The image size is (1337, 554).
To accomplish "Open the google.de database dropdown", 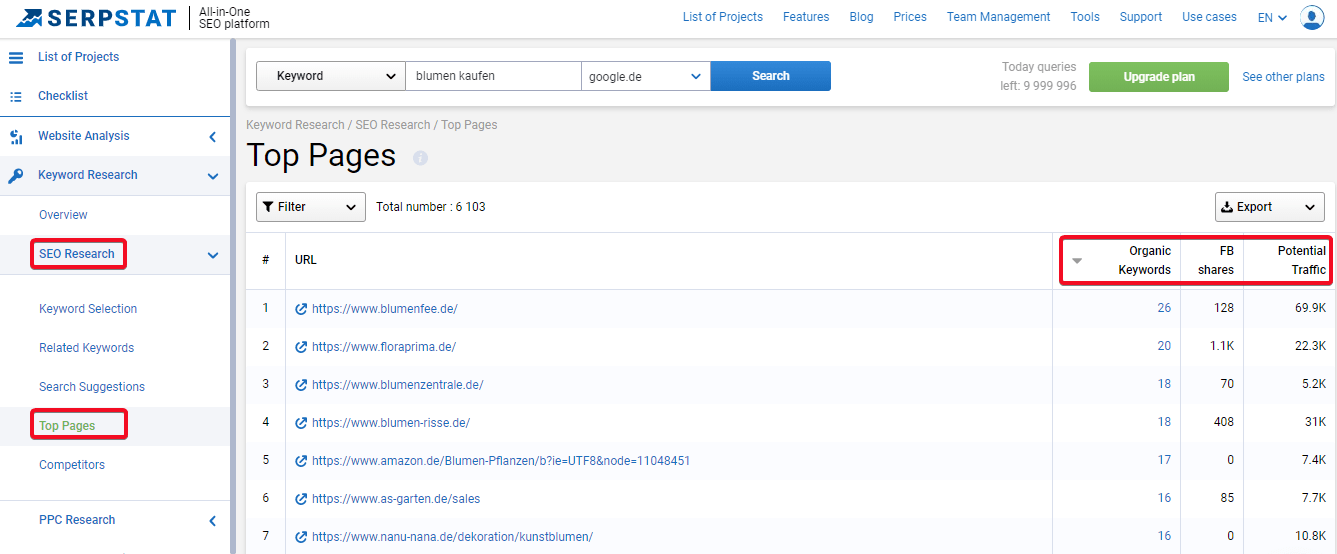I will coord(645,76).
